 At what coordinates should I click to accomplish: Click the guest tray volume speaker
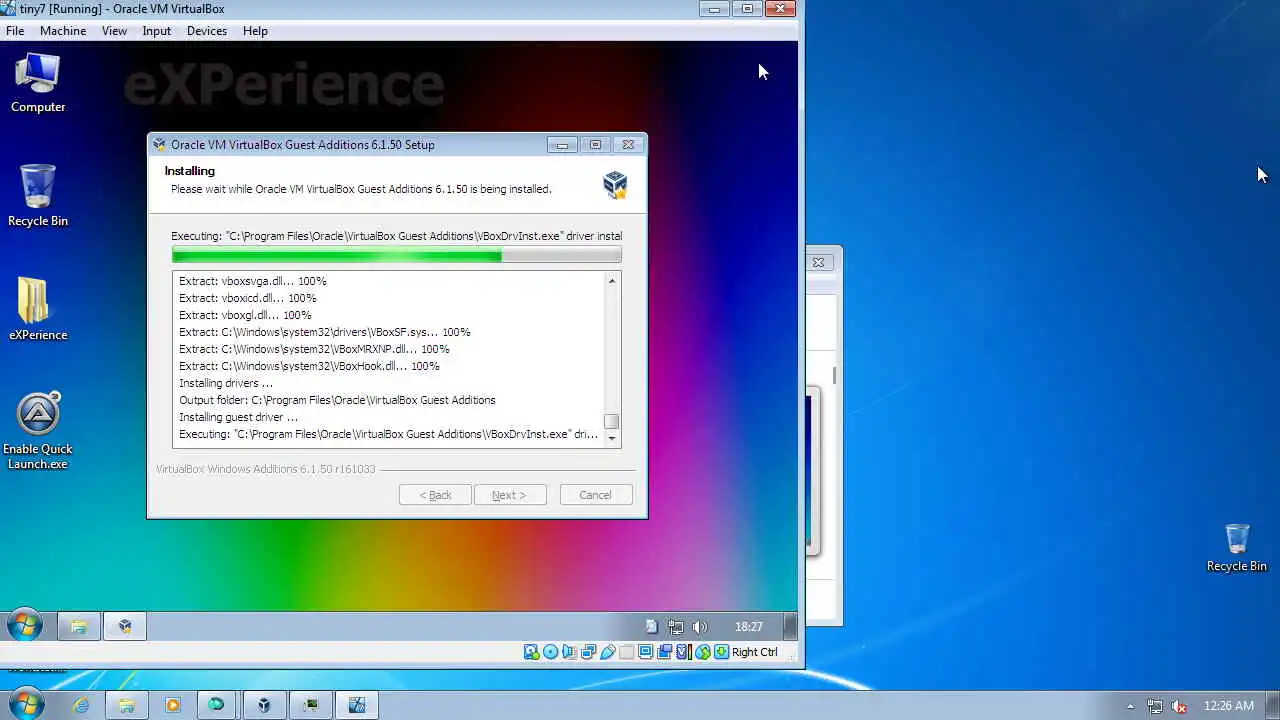click(699, 627)
